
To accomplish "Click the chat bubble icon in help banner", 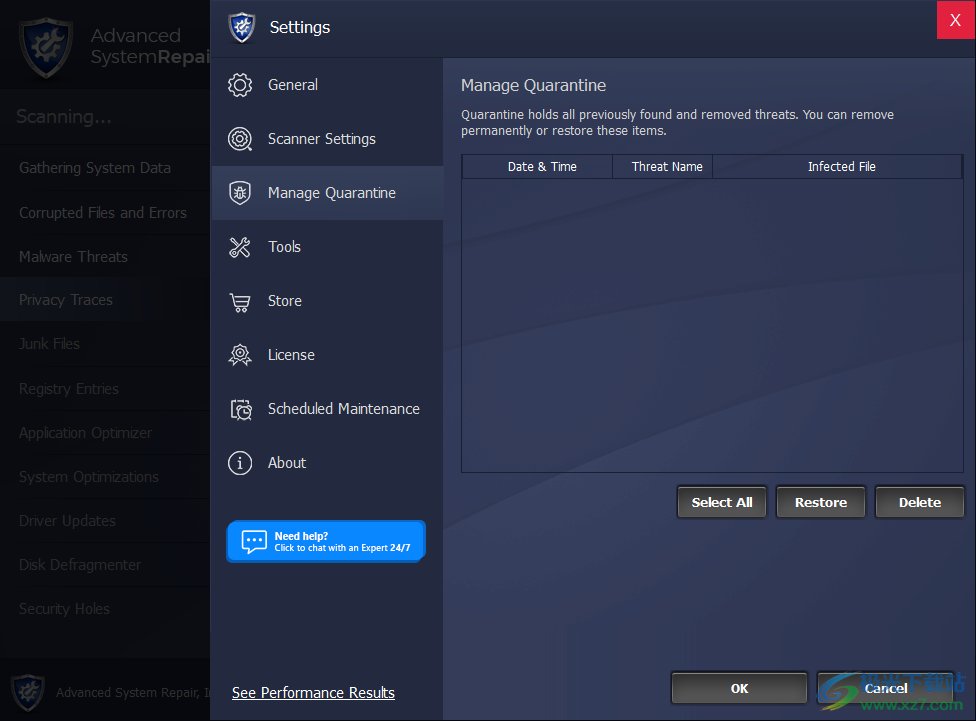I will pos(254,542).
